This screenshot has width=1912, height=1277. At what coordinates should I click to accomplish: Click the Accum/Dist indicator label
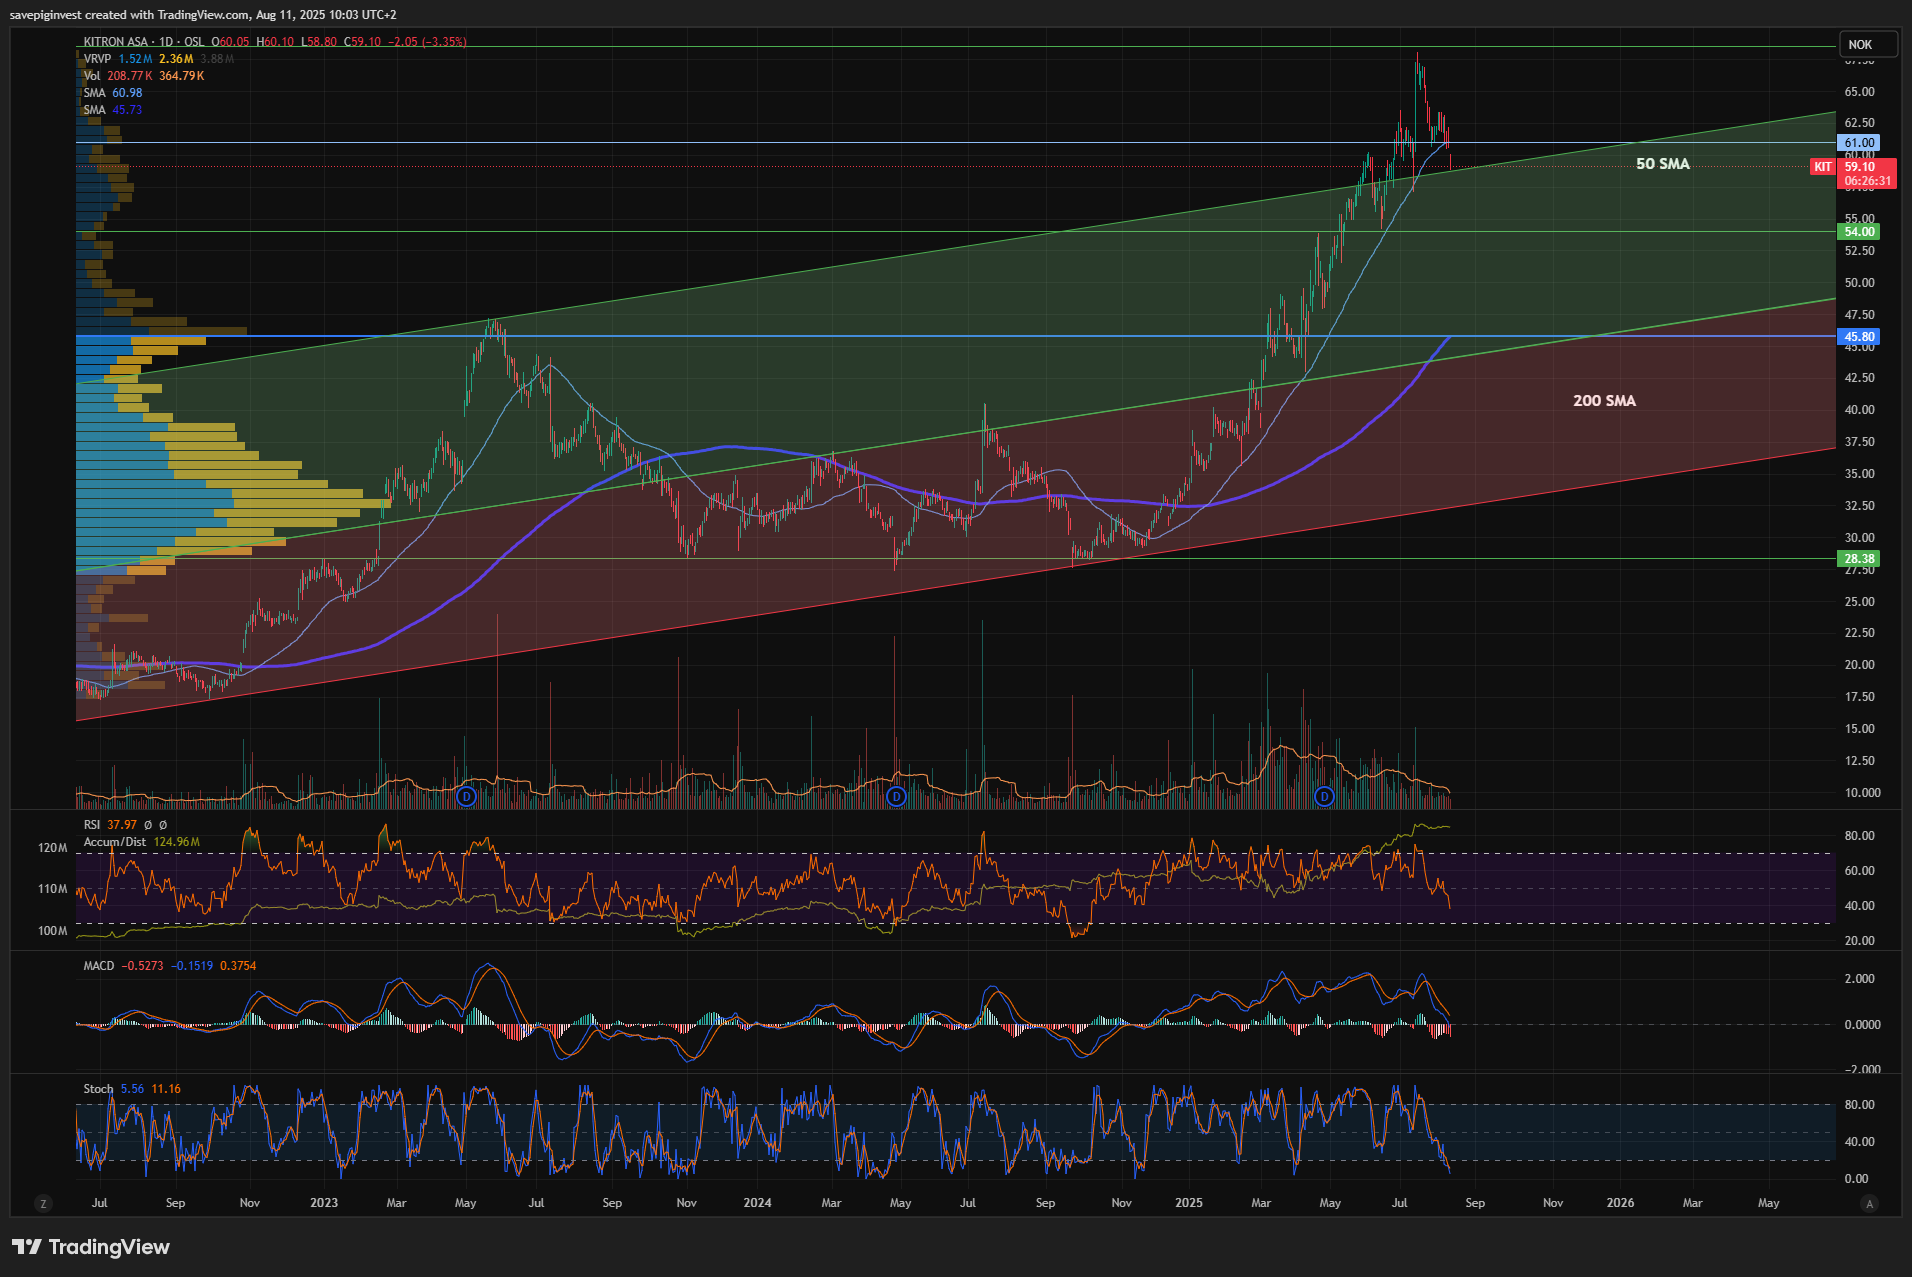(x=114, y=842)
